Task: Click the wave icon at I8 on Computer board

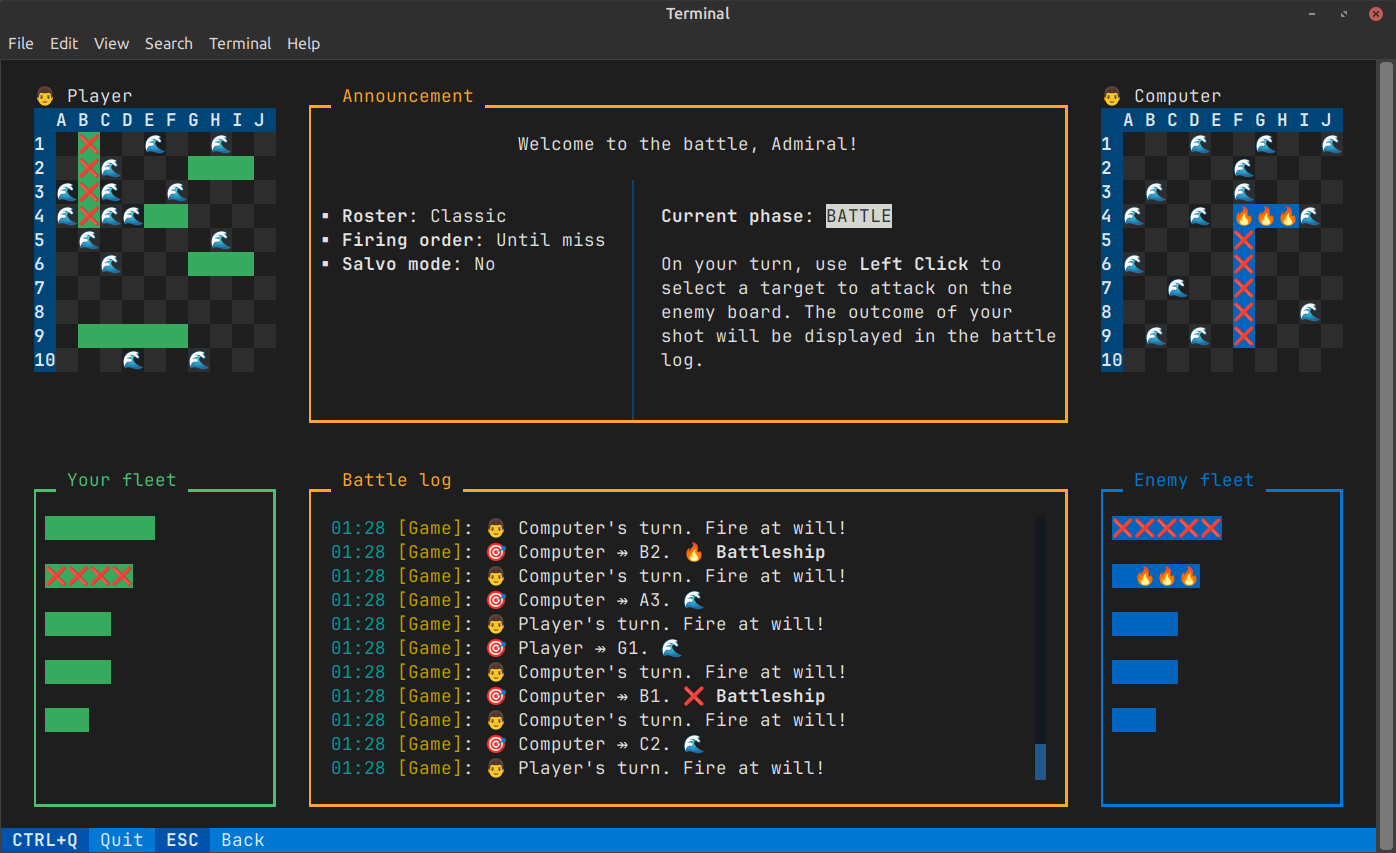Action: click(x=1309, y=312)
